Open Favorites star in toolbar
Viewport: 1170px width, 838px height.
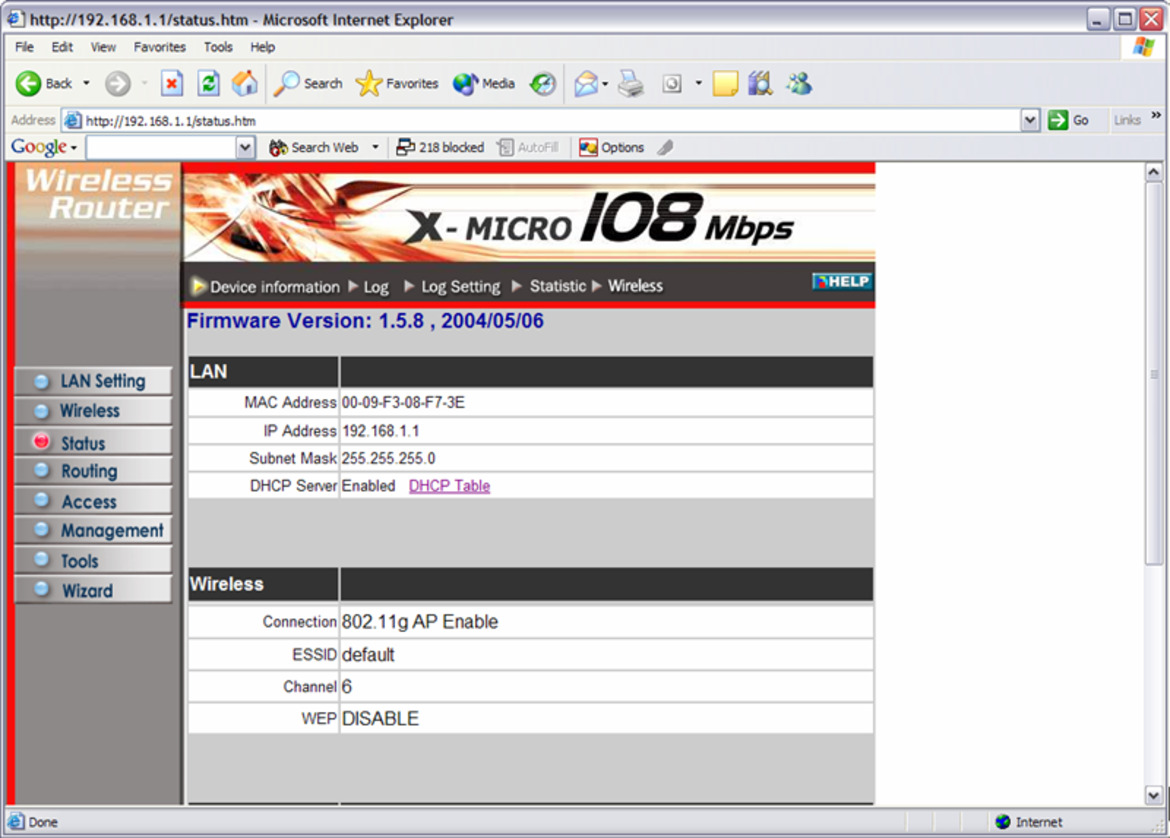(x=397, y=84)
